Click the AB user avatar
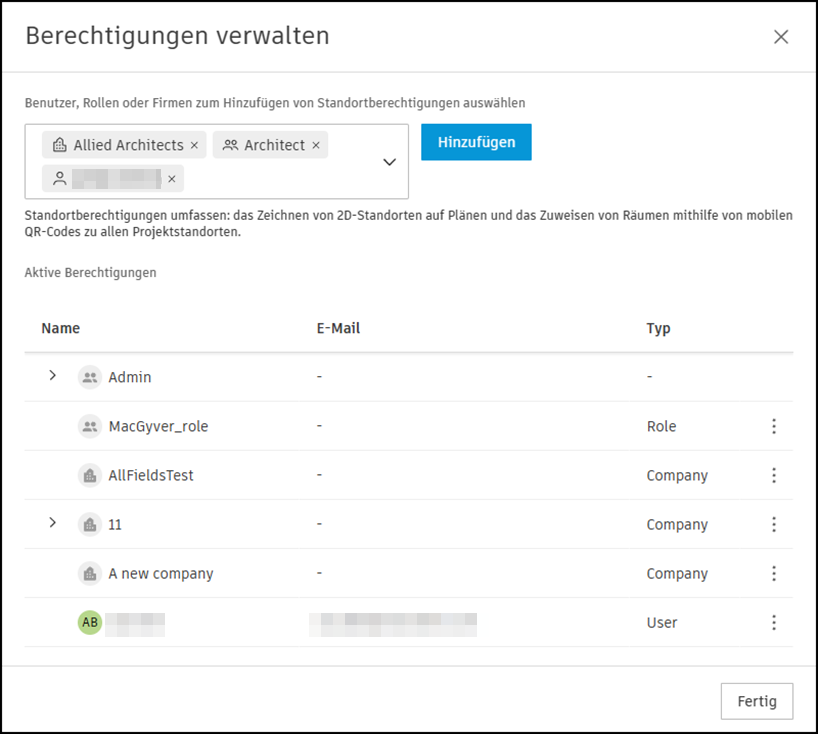818x734 pixels. 90,623
